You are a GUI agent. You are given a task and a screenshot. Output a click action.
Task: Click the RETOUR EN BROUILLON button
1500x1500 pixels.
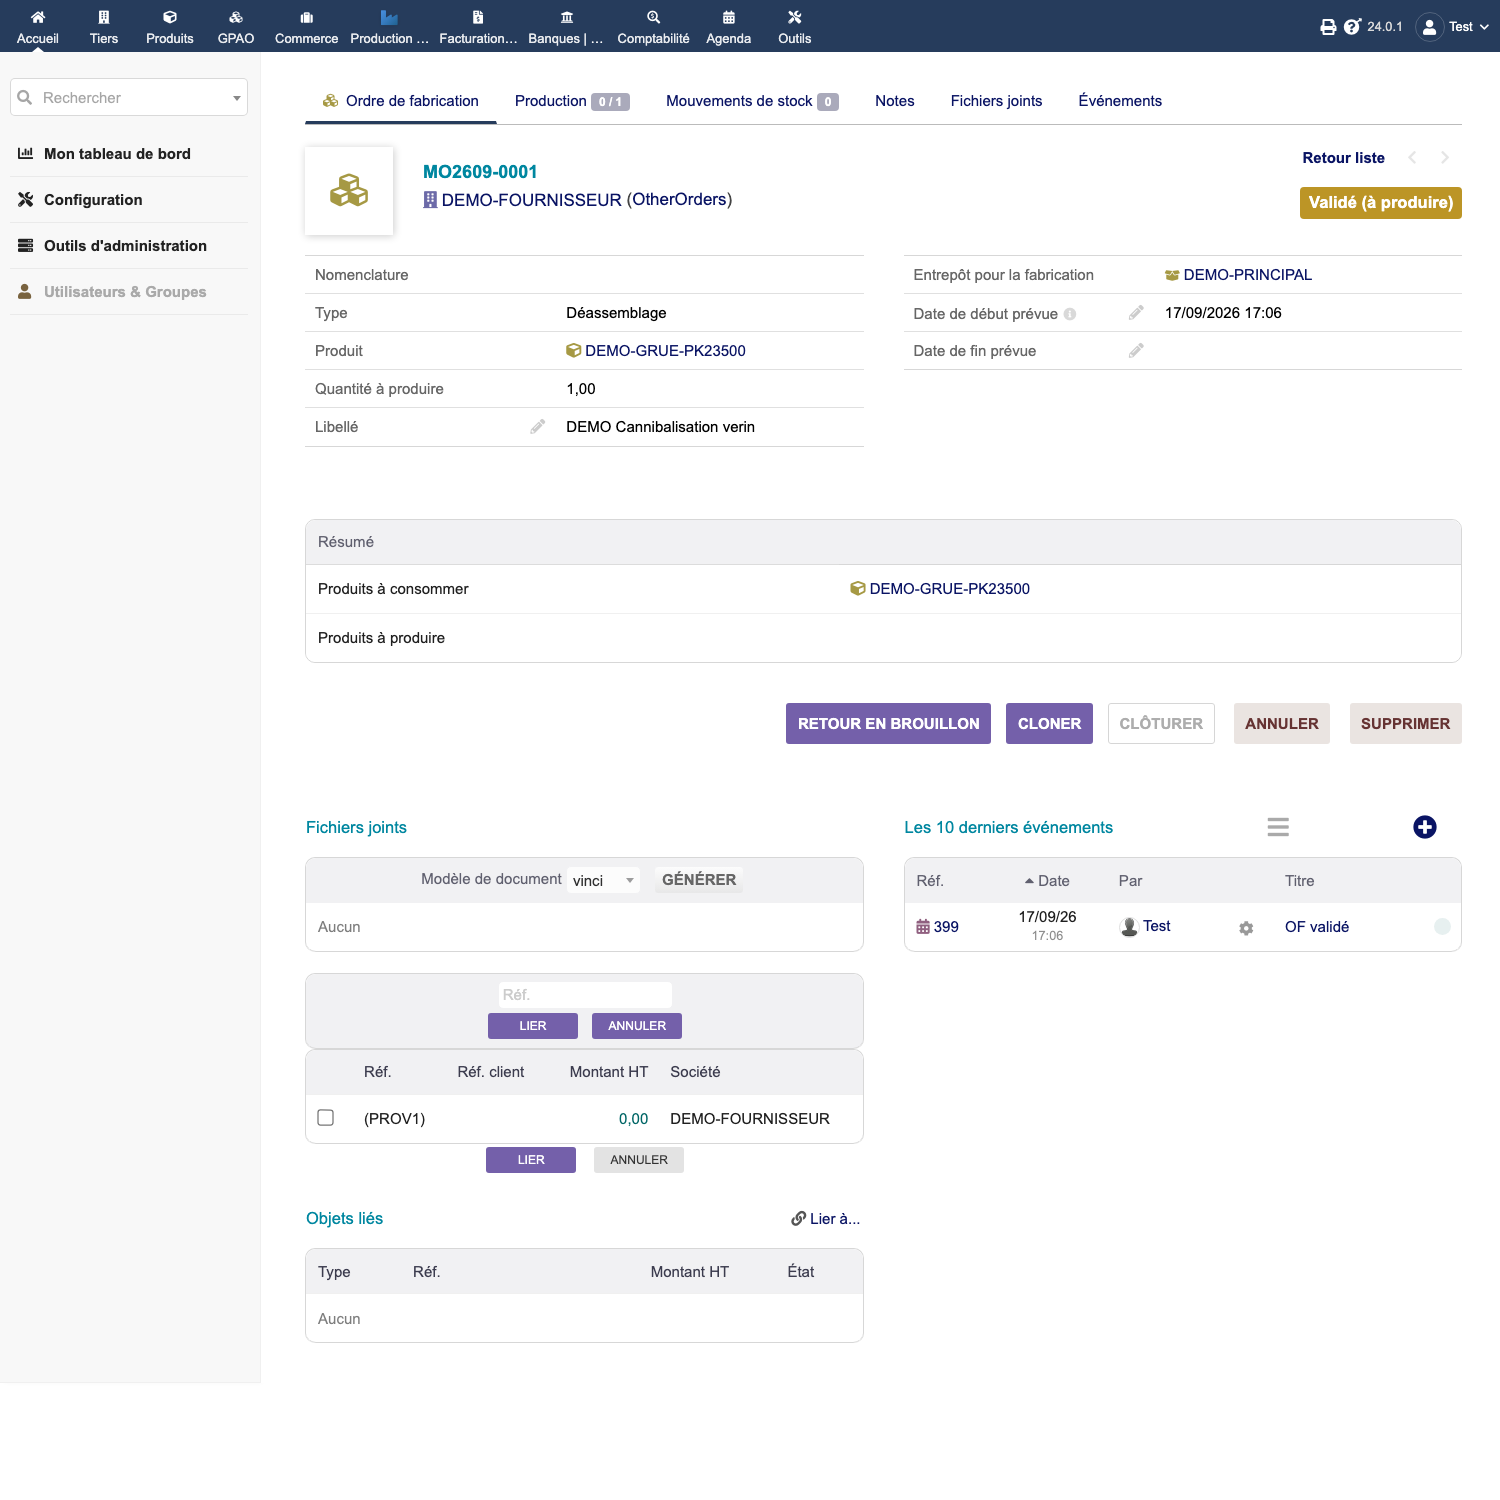click(888, 723)
